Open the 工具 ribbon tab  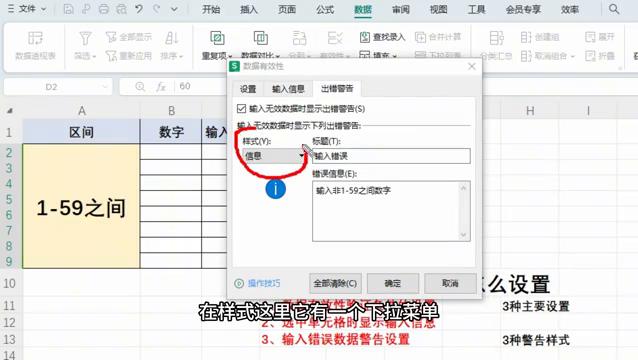pos(476,9)
